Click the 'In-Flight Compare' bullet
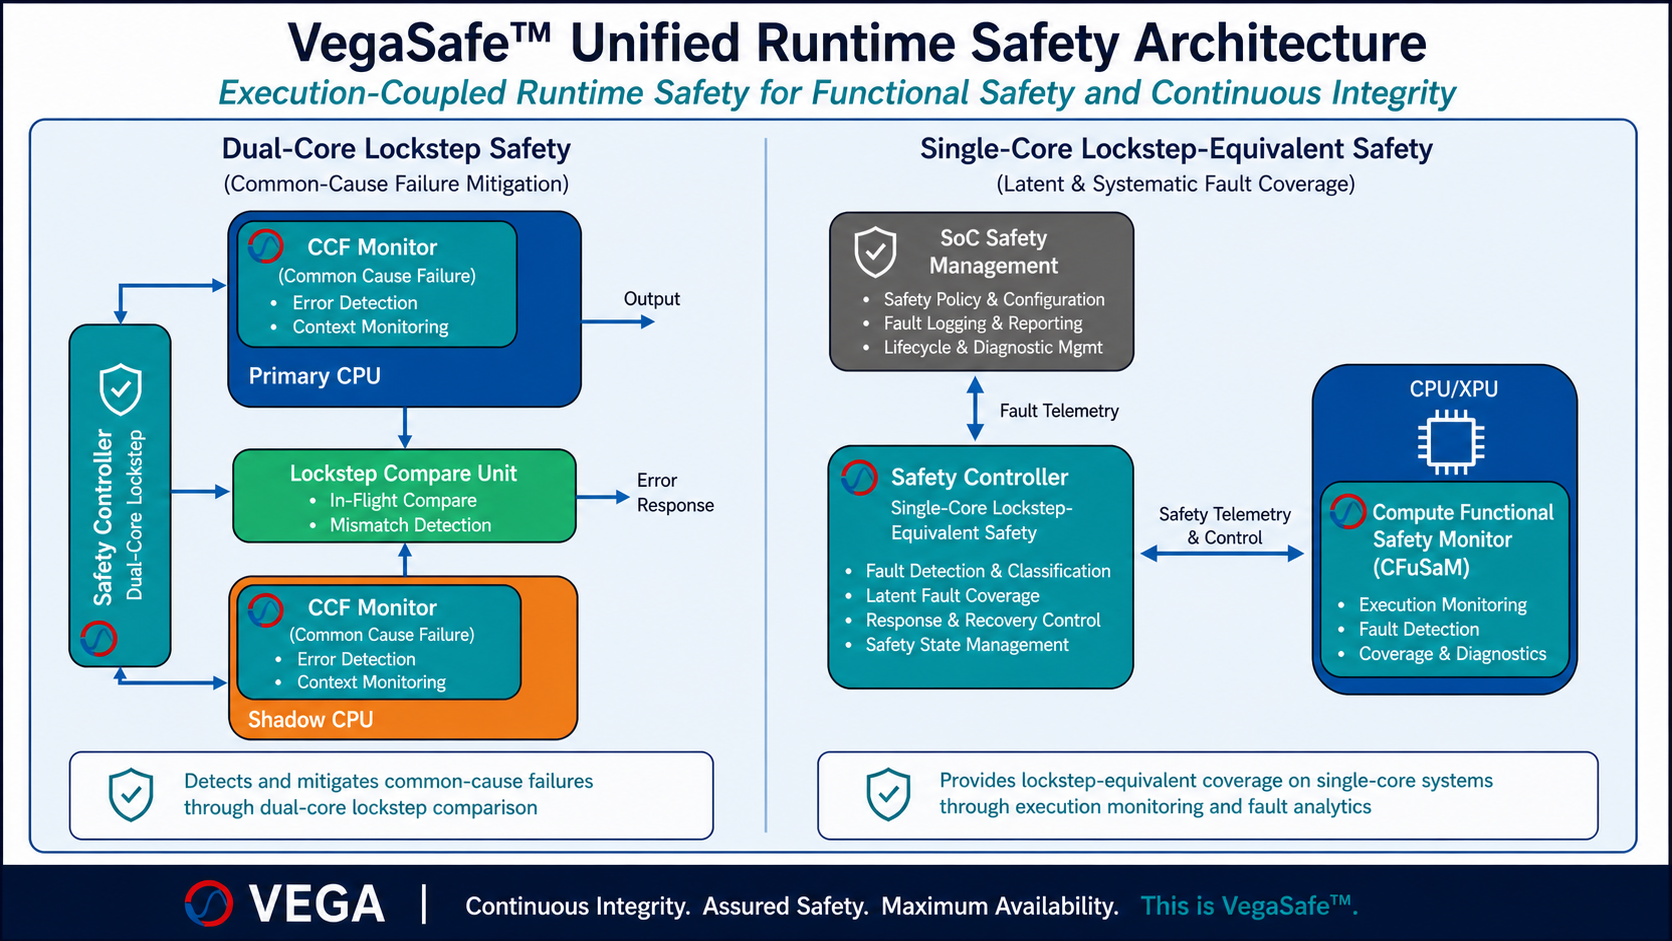1672x941 pixels. pos(403,500)
